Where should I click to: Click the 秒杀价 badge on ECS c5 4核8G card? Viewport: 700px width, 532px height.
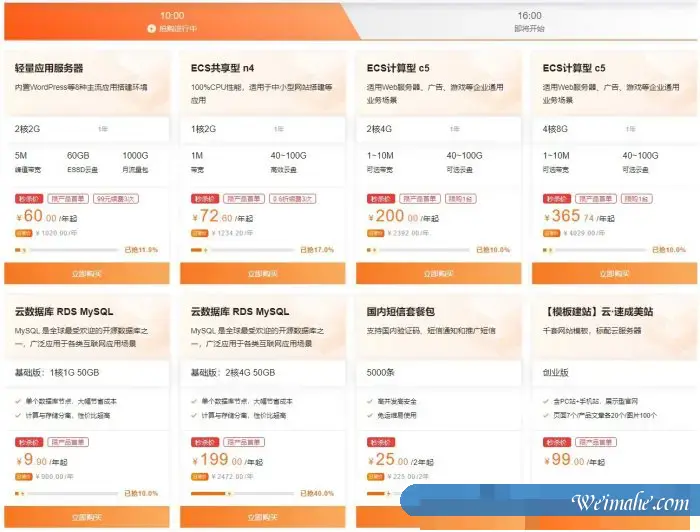click(x=557, y=199)
